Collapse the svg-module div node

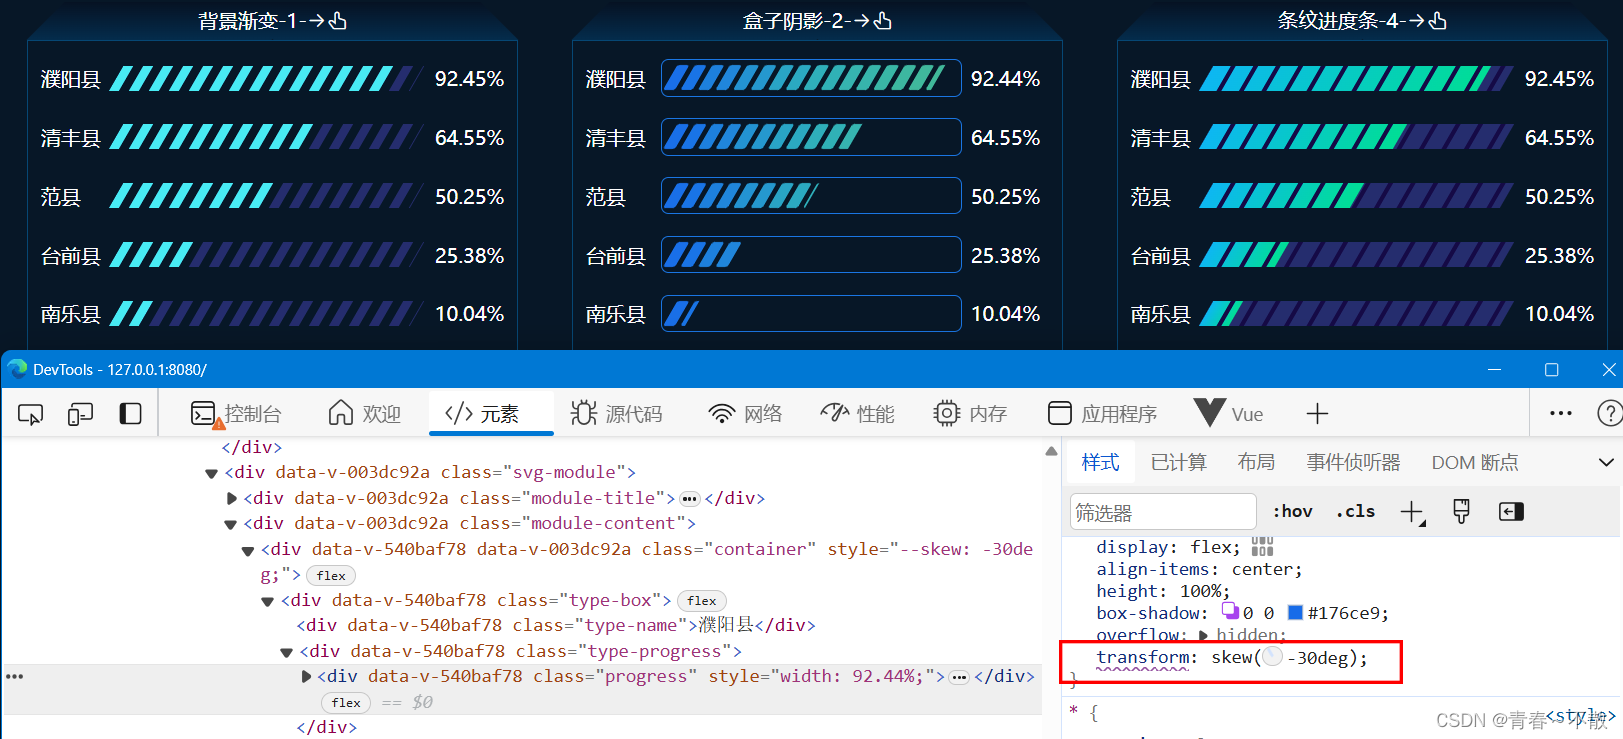pos(211,473)
